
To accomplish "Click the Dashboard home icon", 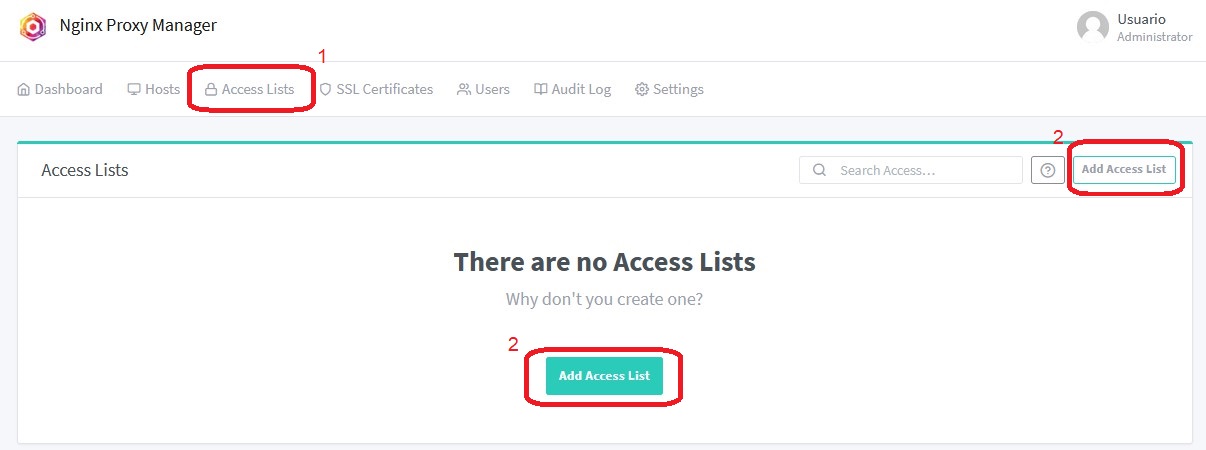I will click(24, 90).
